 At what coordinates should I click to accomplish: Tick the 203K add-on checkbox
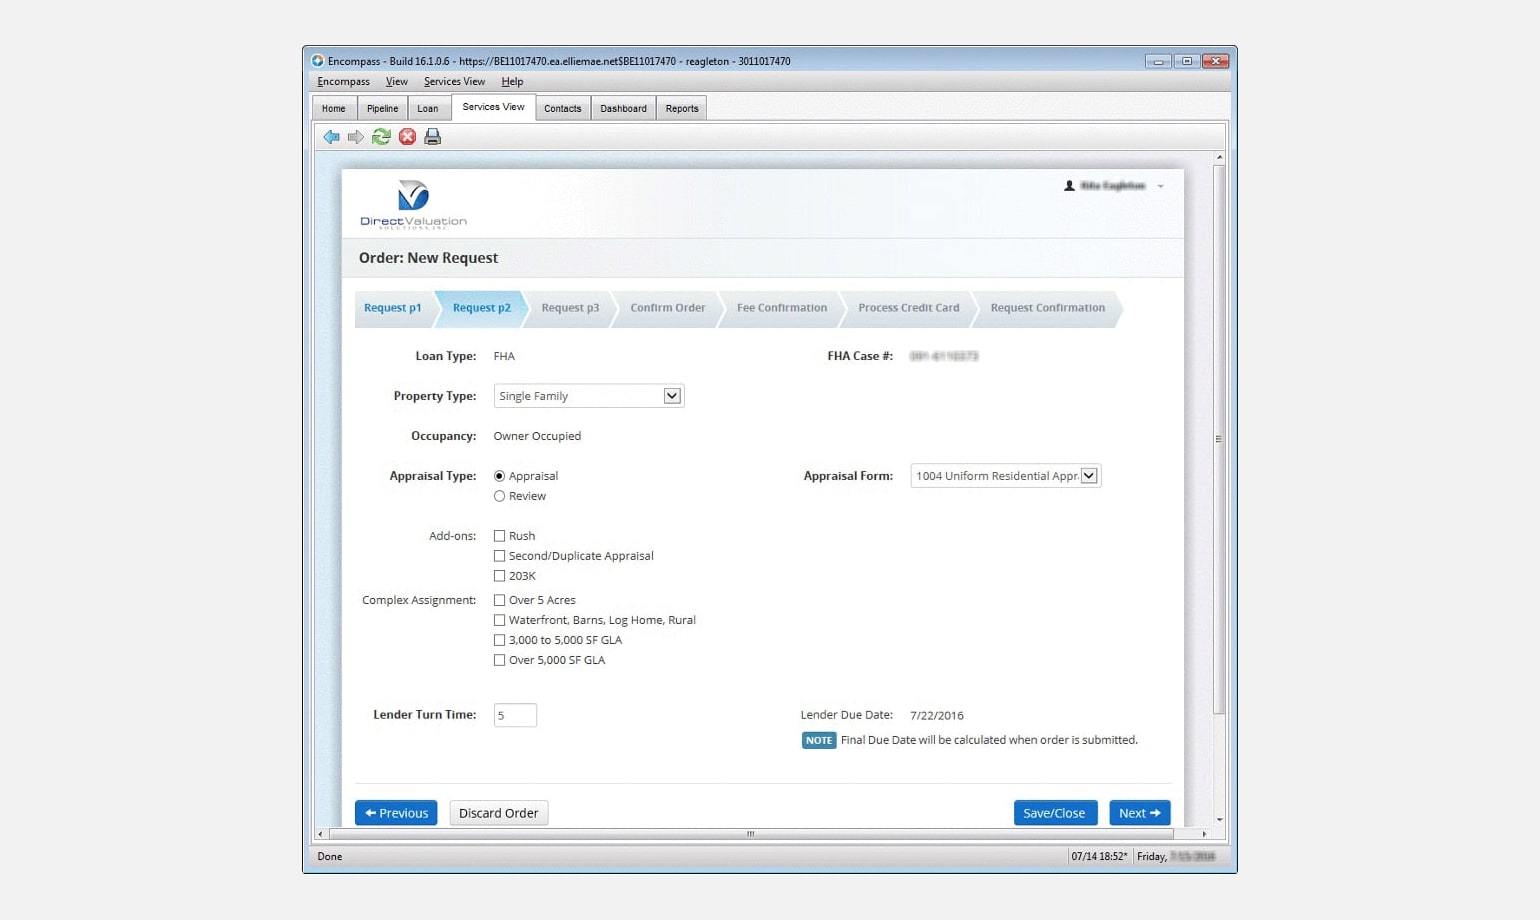pos(499,576)
